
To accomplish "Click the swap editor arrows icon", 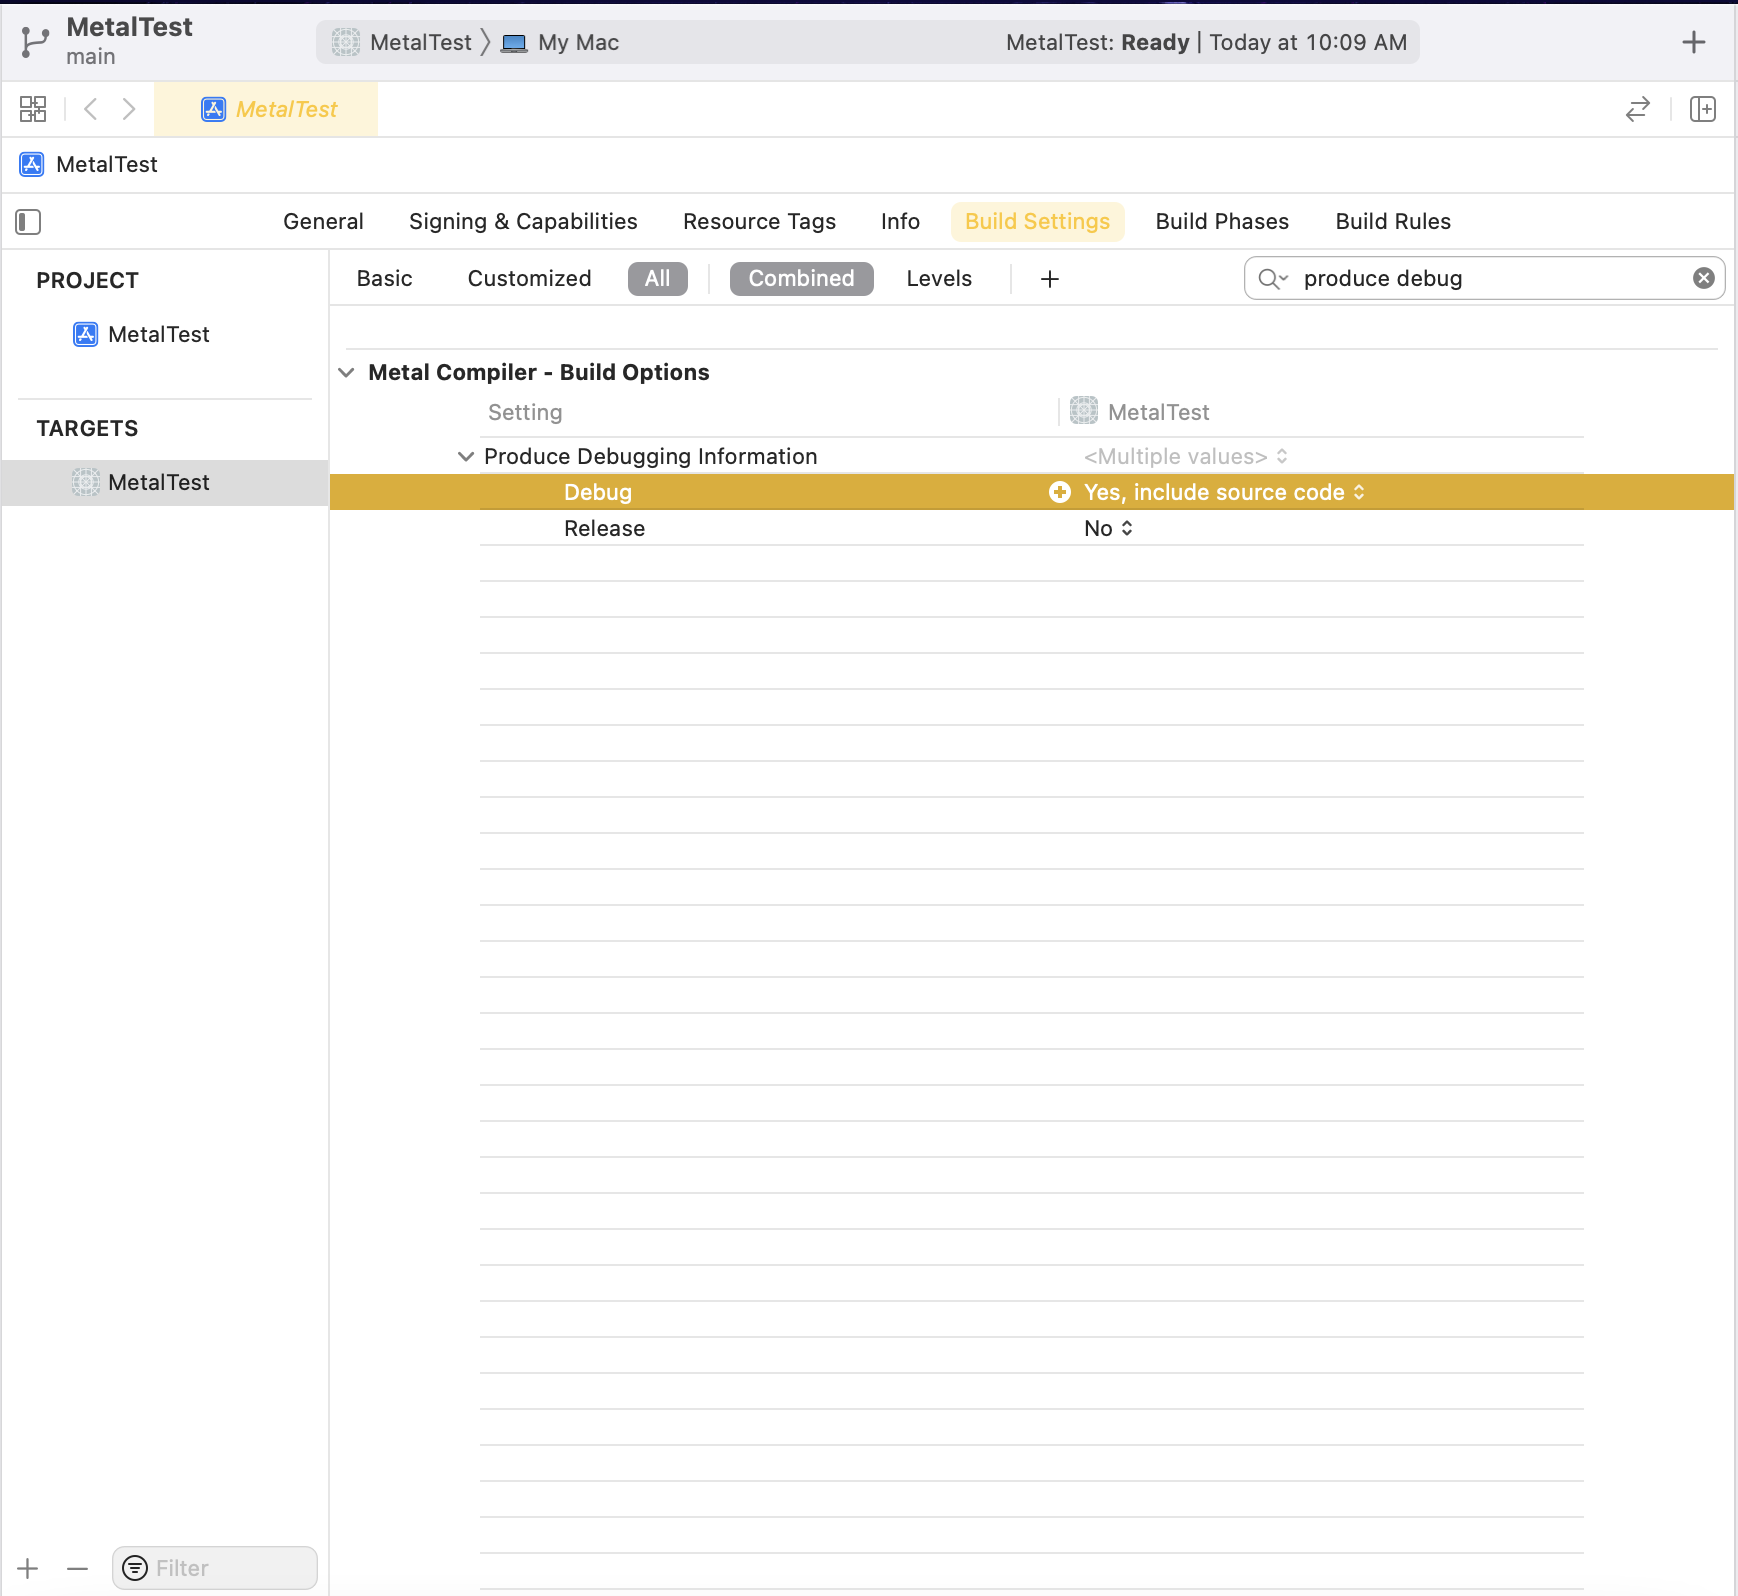I will click(1637, 109).
